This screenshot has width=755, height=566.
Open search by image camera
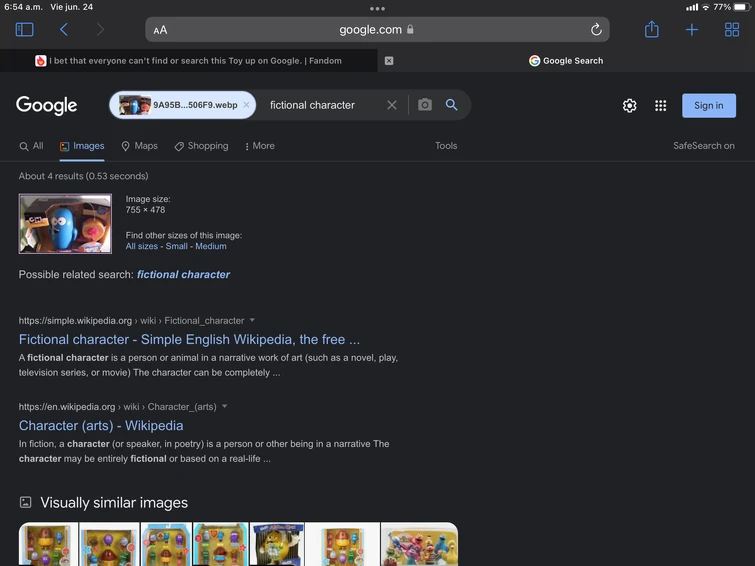coord(425,105)
